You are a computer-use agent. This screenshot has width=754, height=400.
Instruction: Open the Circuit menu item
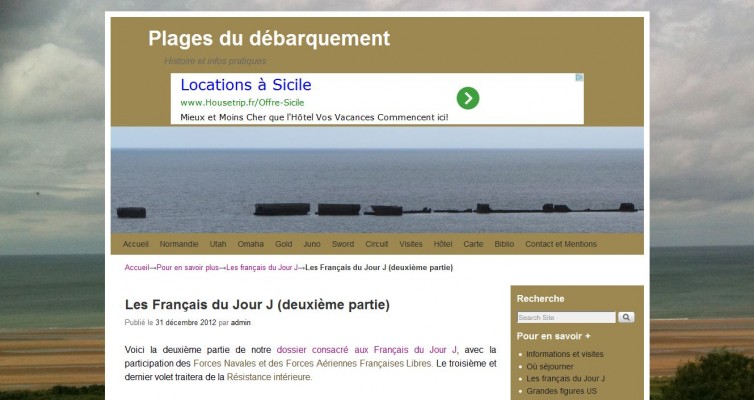pos(377,244)
